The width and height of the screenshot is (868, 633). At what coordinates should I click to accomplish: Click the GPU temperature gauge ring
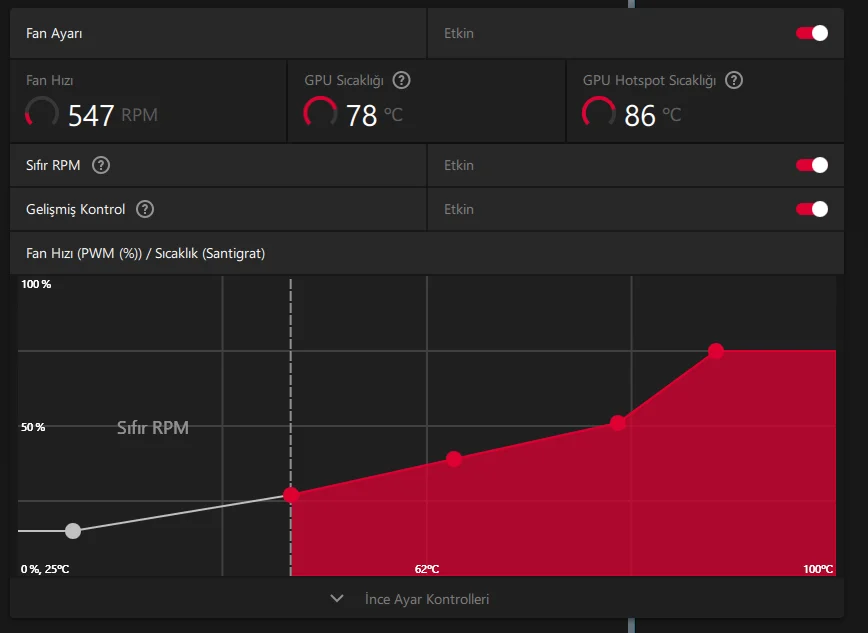tap(320, 113)
